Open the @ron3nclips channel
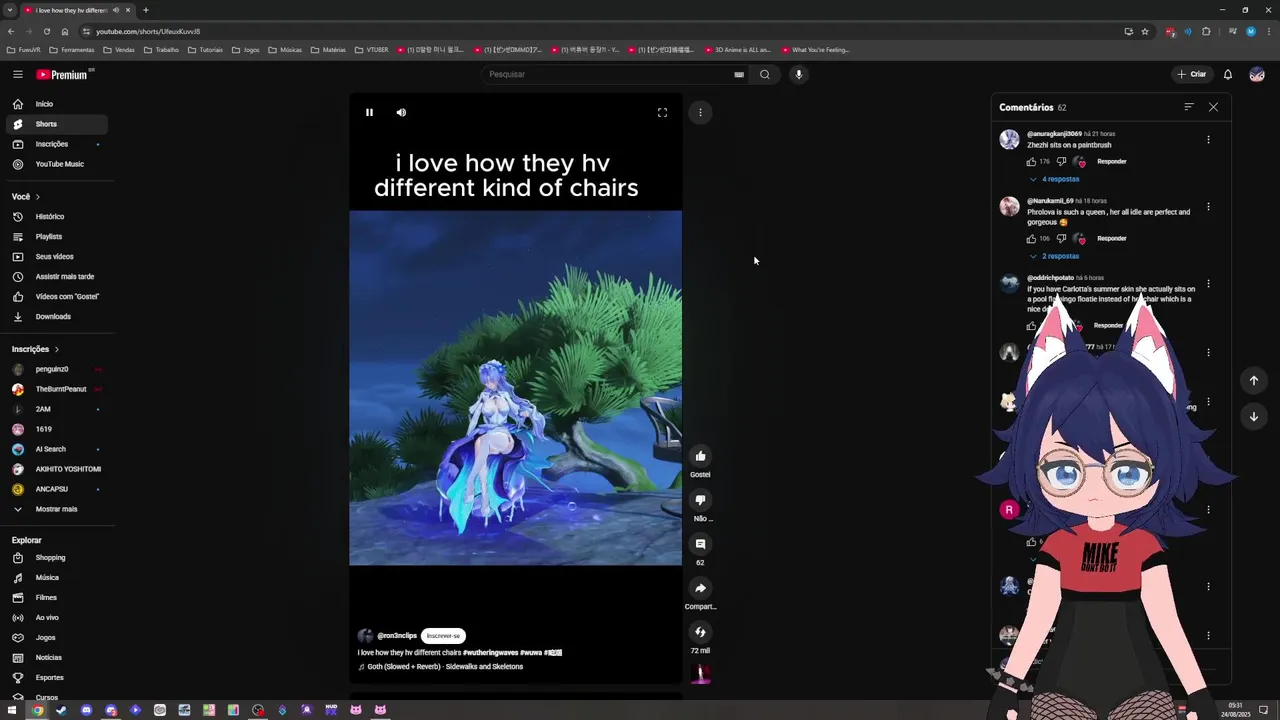 [x=397, y=636]
